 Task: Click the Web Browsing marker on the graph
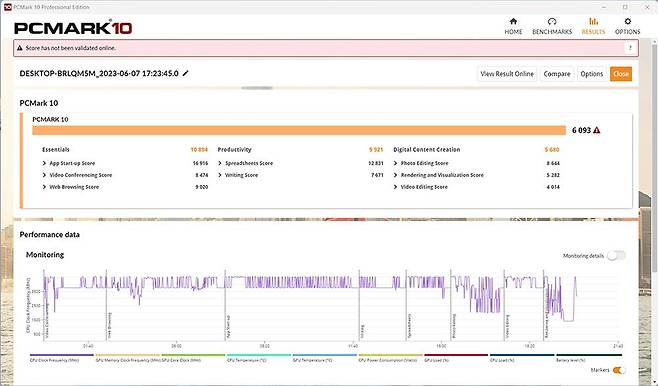tap(110, 325)
